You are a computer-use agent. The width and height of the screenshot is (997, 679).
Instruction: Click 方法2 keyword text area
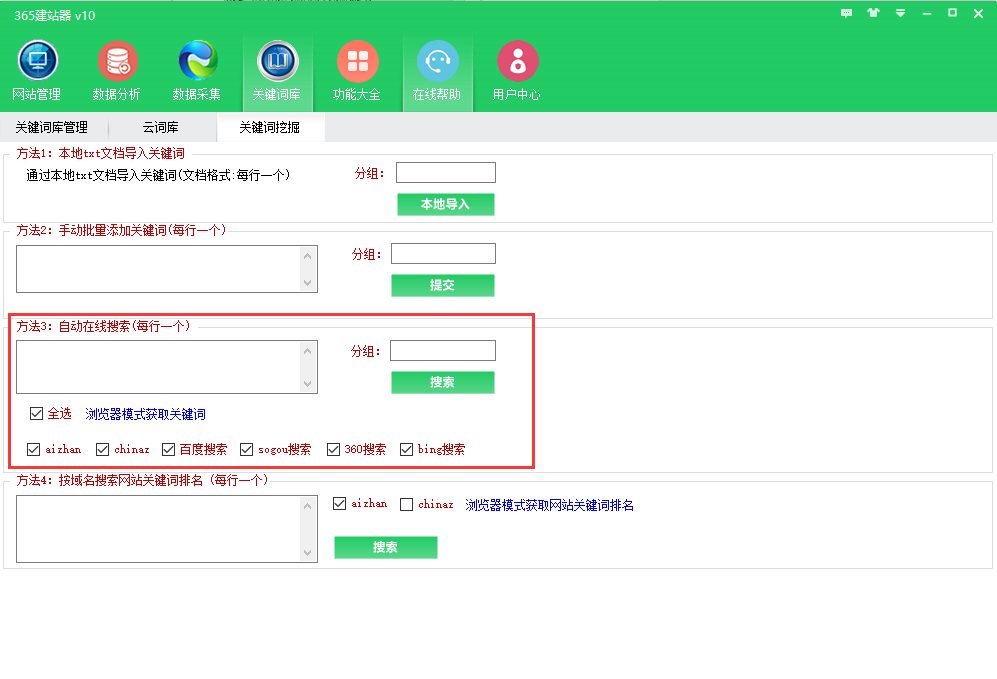pyautogui.click(x=158, y=269)
